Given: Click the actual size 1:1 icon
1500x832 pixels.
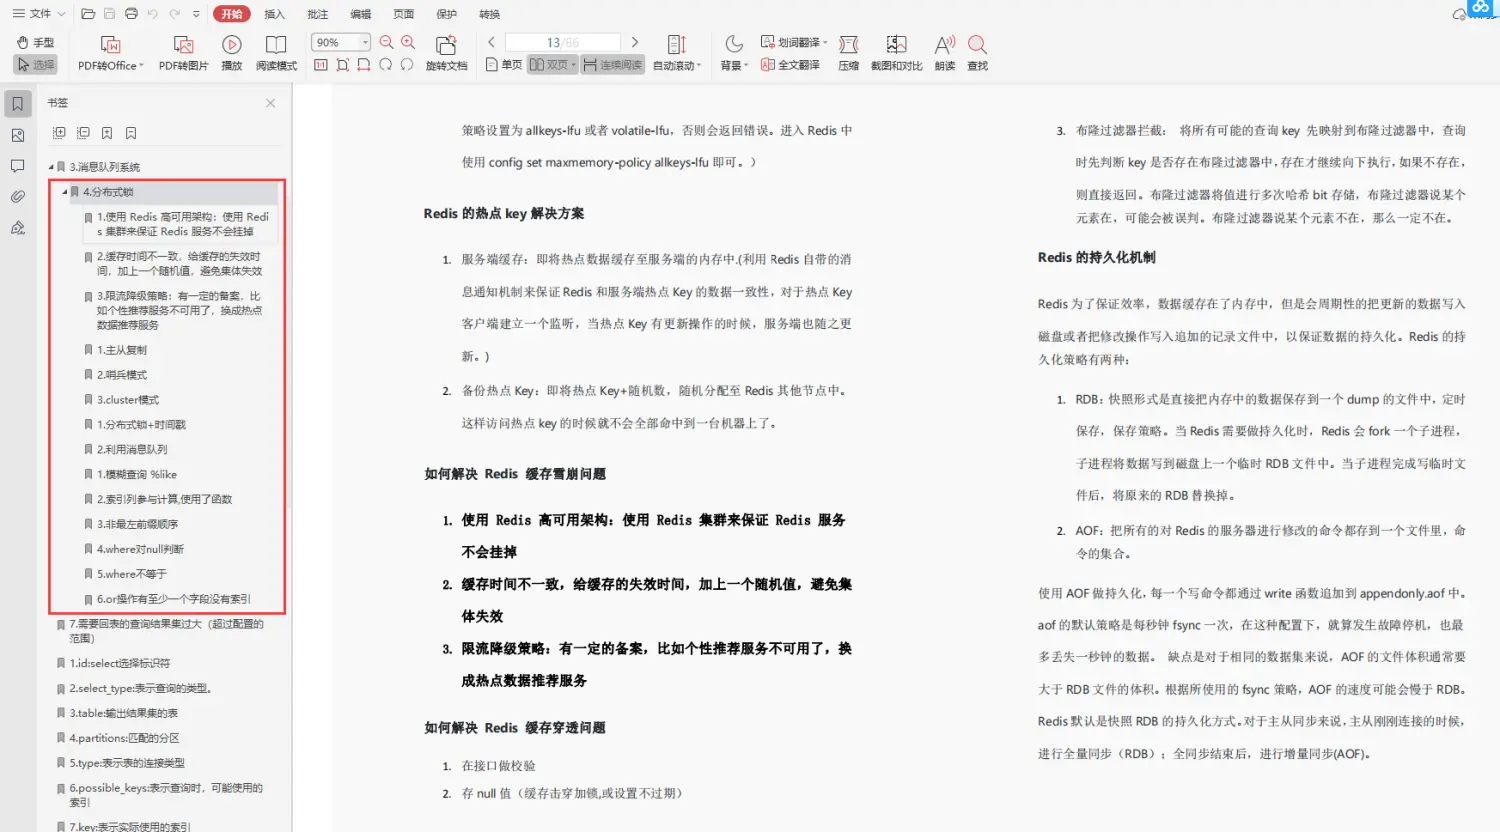Looking at the screenshot, I should point(321,65).
